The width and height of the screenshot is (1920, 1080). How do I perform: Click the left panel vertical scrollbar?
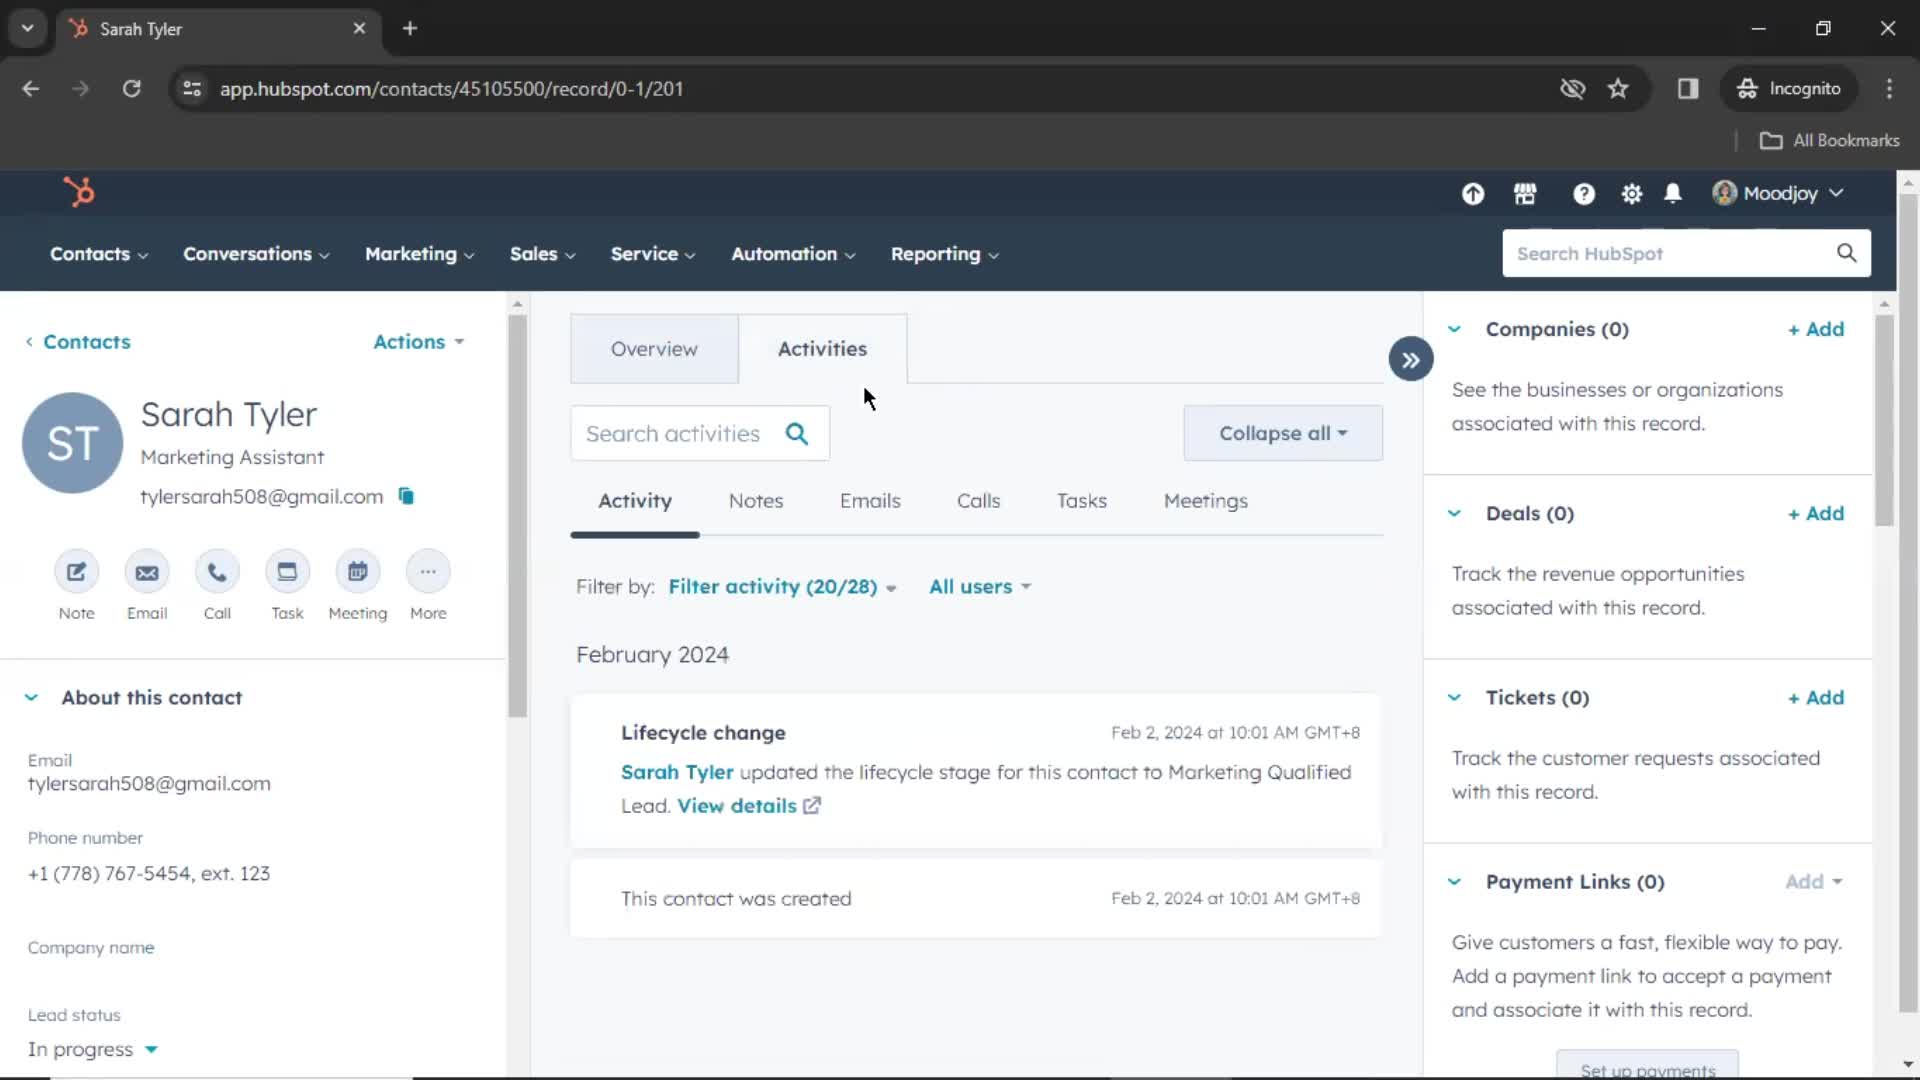(x=517, y=517)
